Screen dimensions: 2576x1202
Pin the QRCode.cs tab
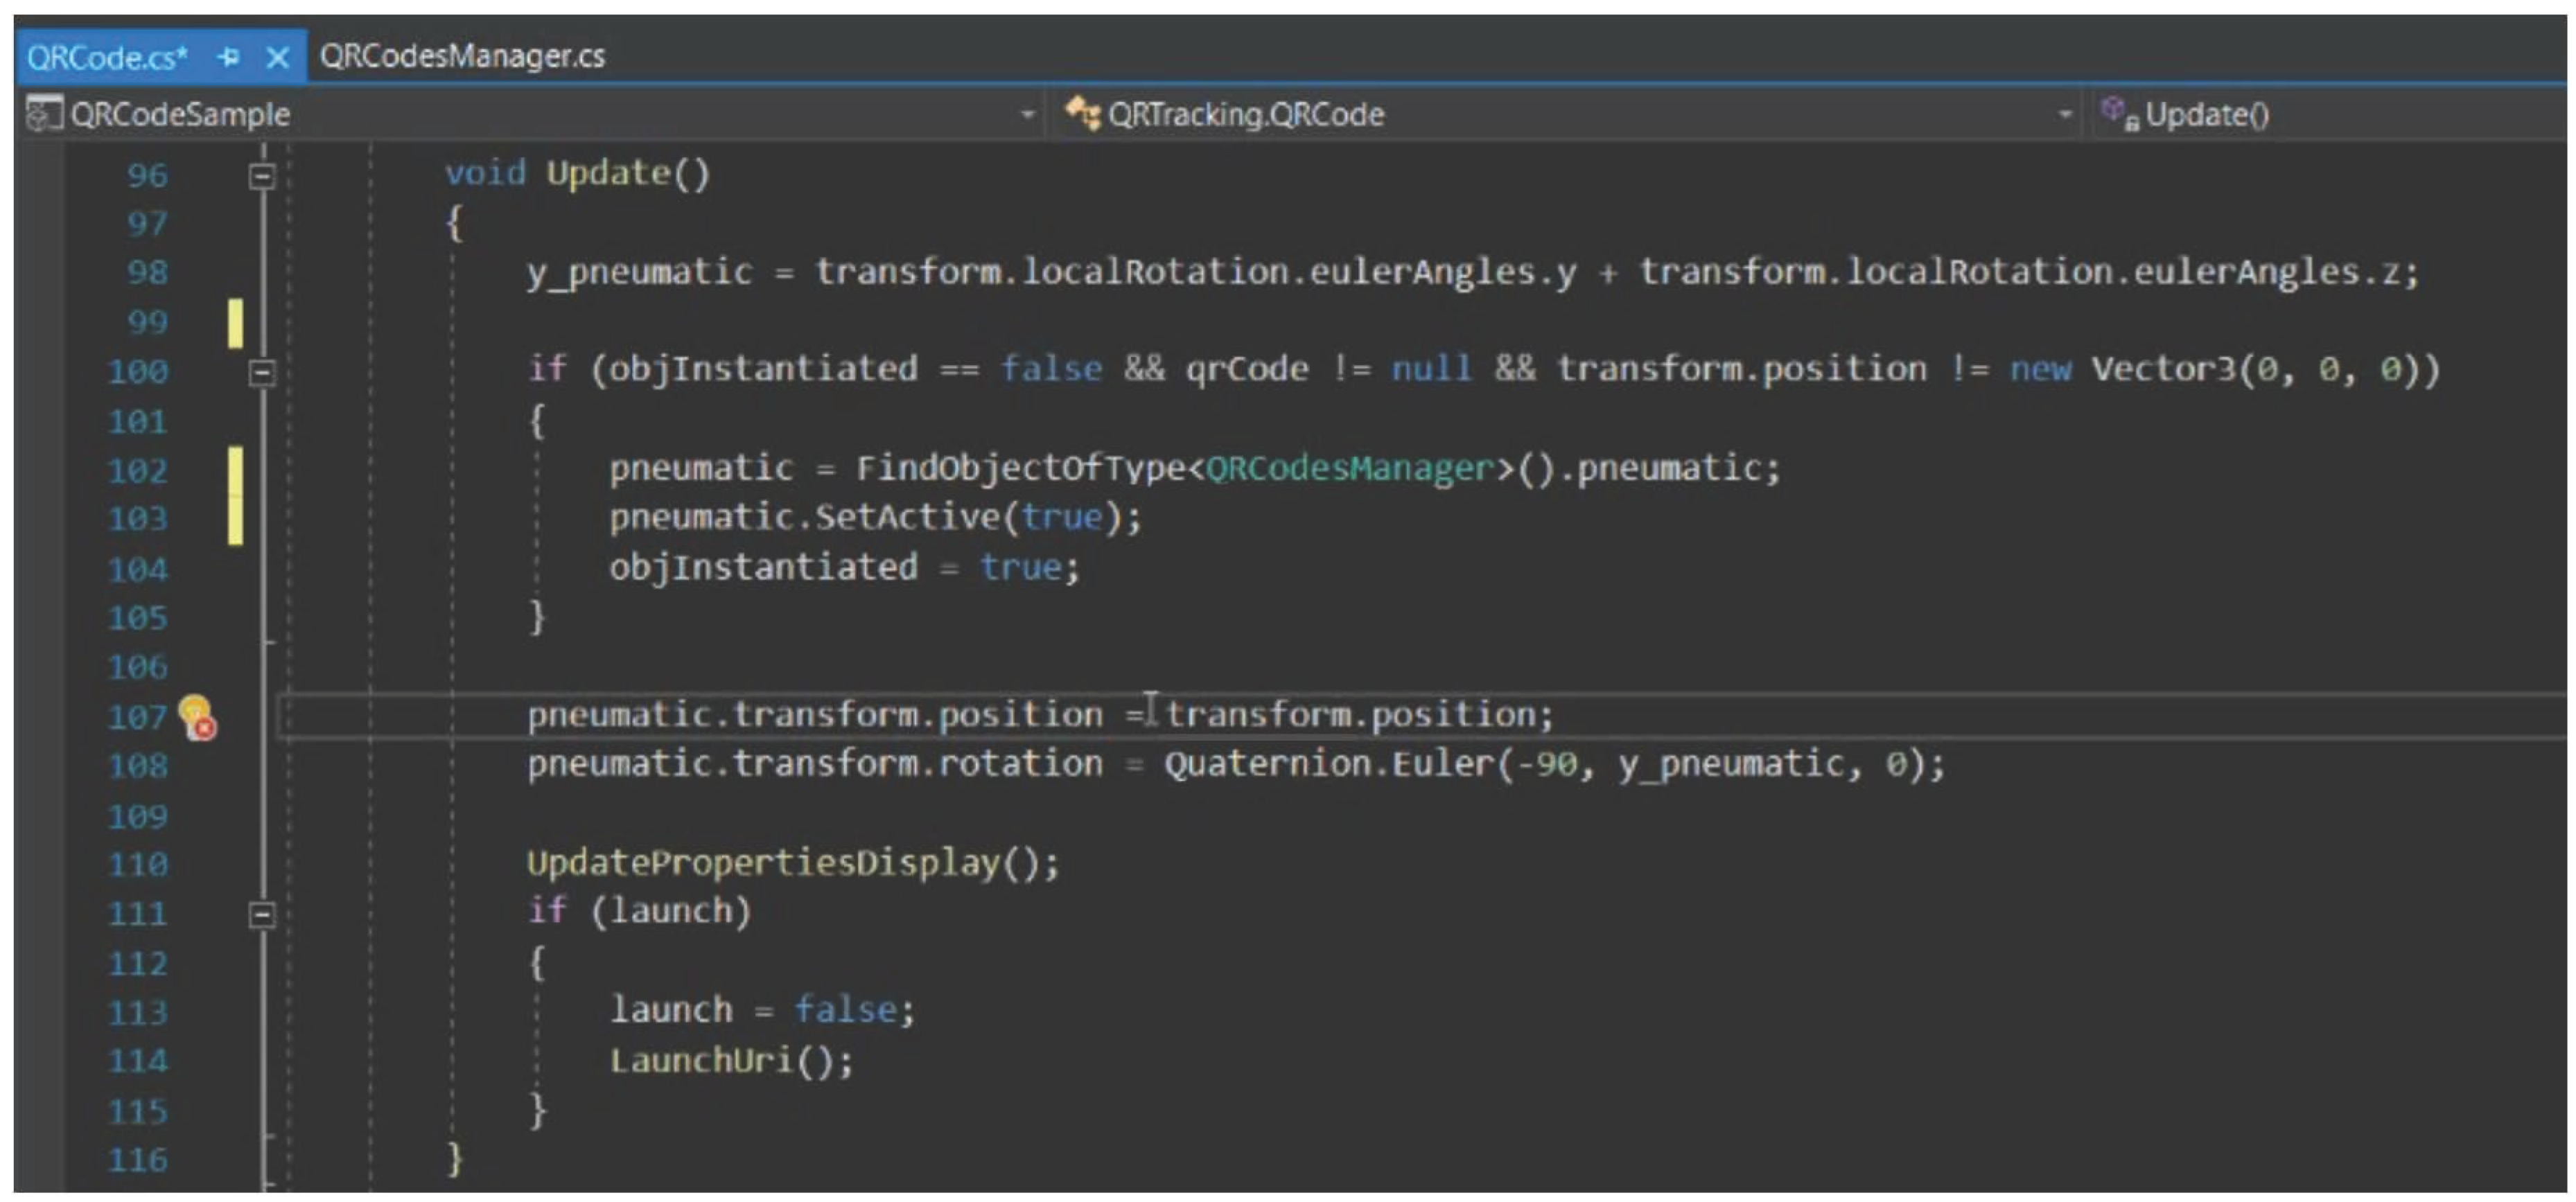(x=229, y=57)
